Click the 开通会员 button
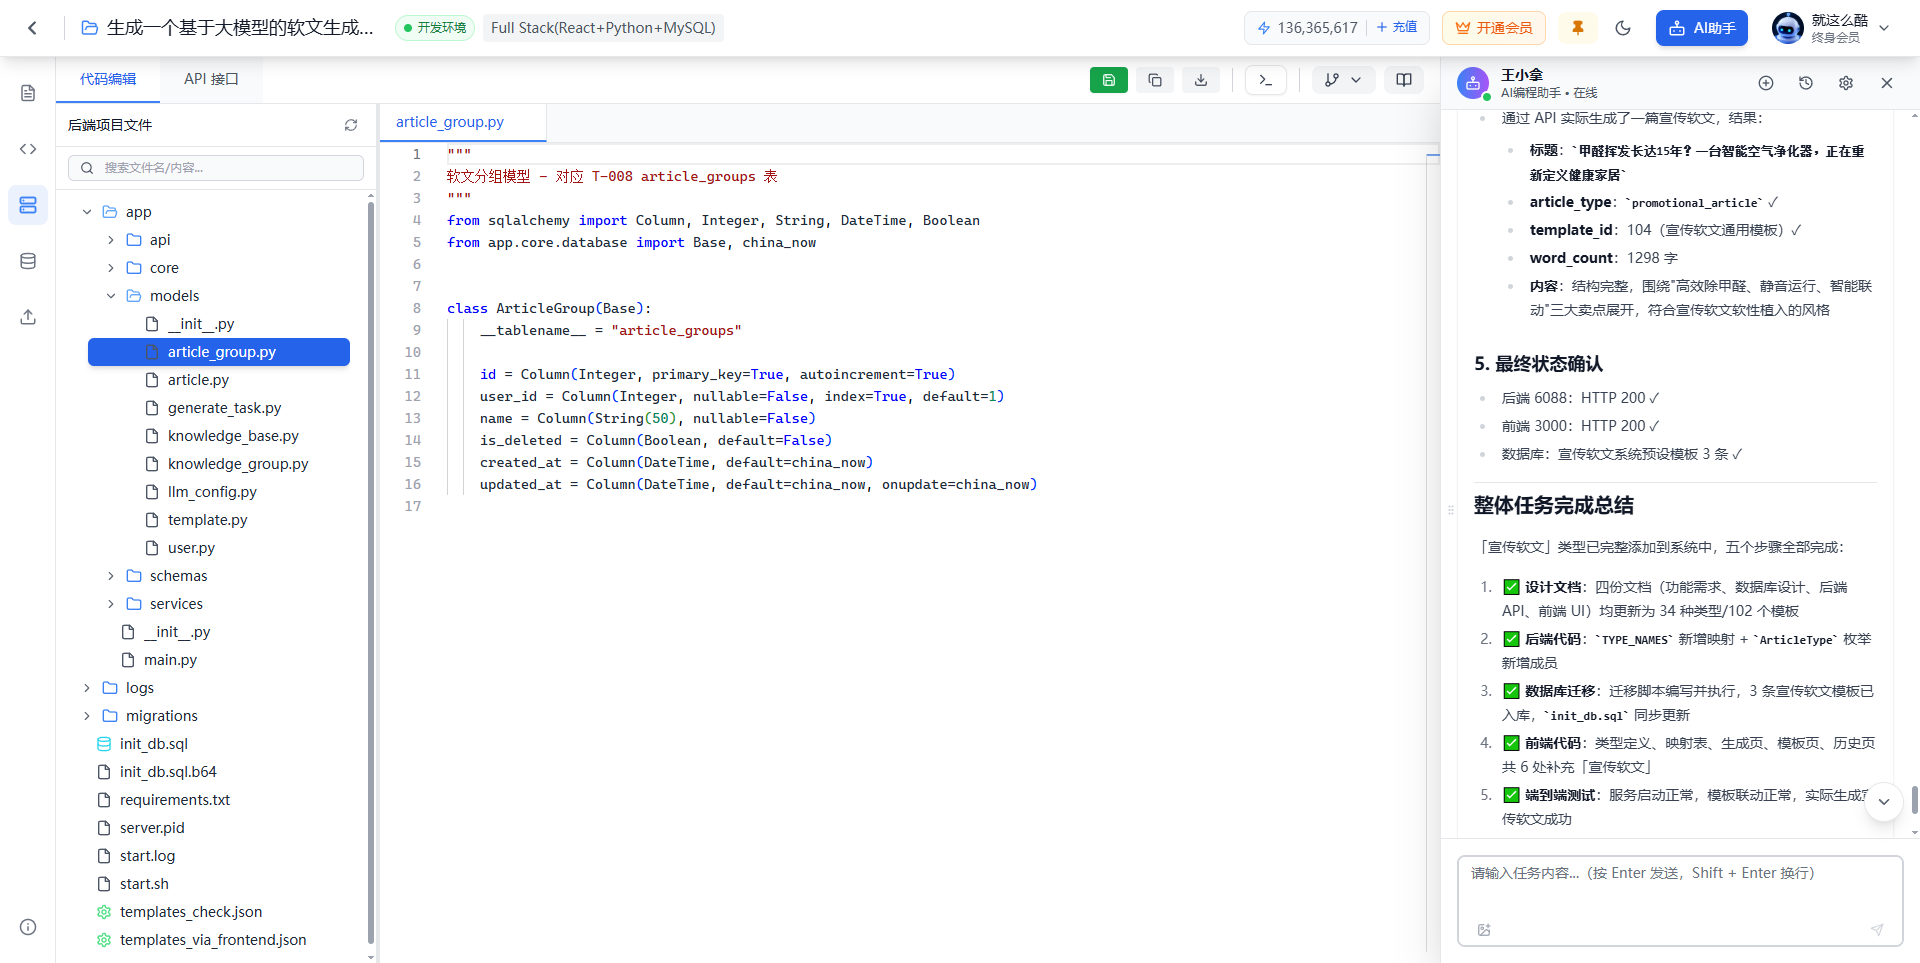Viewport: 1920px width, 963px height. [1494, 28]
